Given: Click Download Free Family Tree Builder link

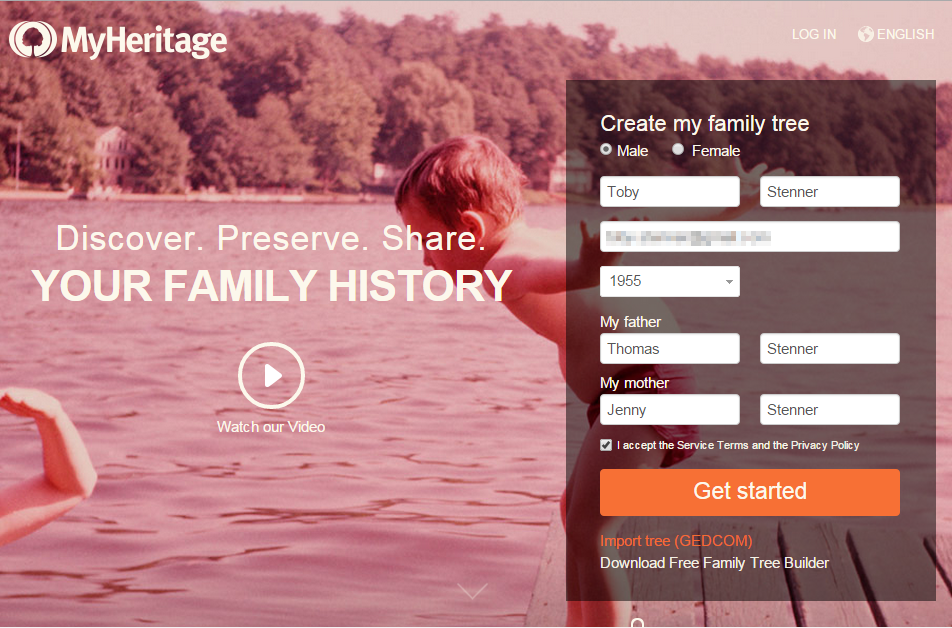Looking at the screenshot, I should coord(714,563).
